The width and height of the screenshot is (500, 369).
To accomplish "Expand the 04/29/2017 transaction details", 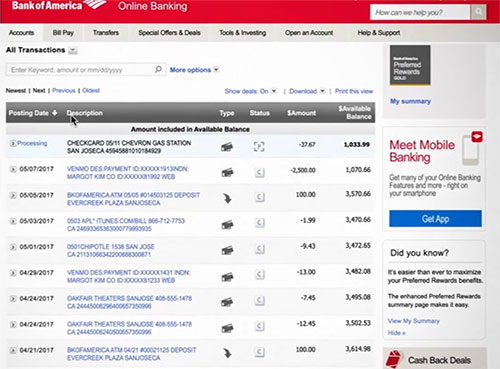I will 13,273.
